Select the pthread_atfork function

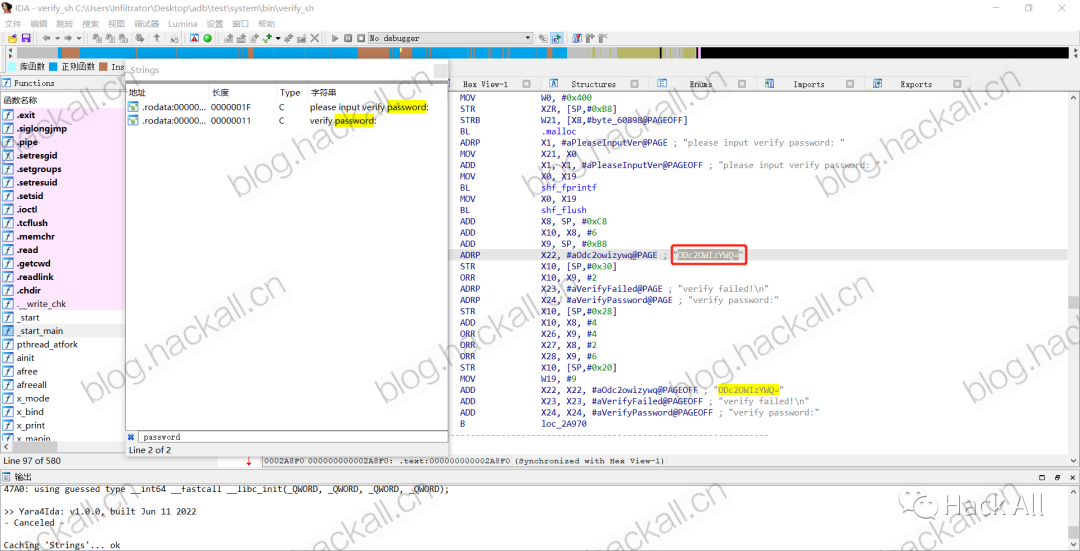pyautogui.click(x=63, y=344)
